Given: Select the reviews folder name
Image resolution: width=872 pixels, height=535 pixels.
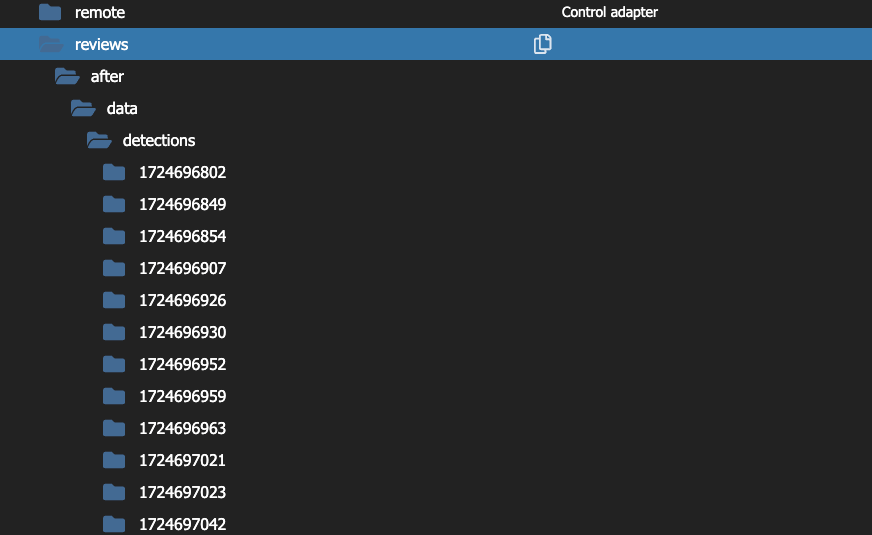Looking at the screenshot, I should 102,44.
